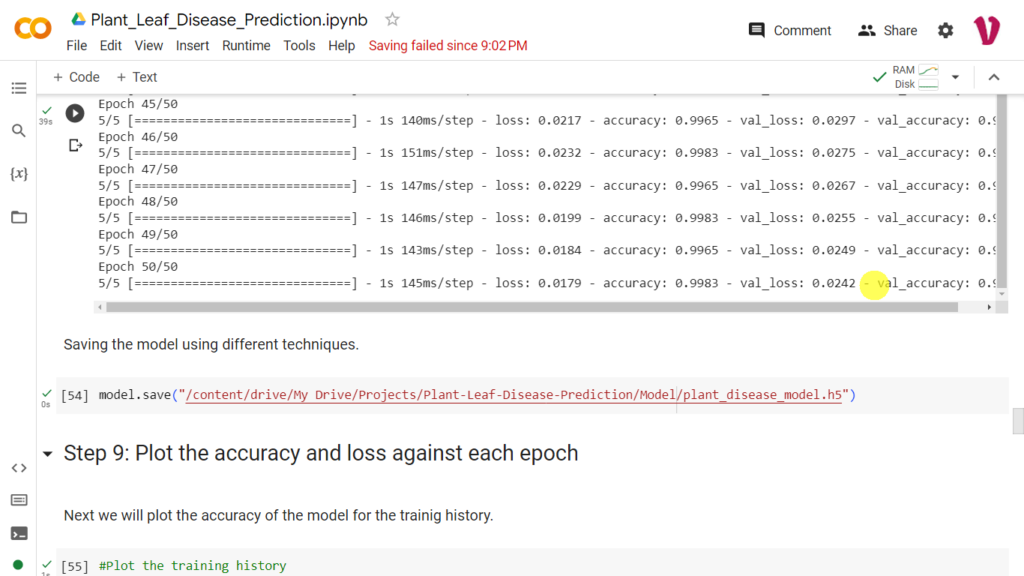The height and width of the screenshot is (576, 1024).
Task: Click into the model.save code cell
Action: (532, 395)
